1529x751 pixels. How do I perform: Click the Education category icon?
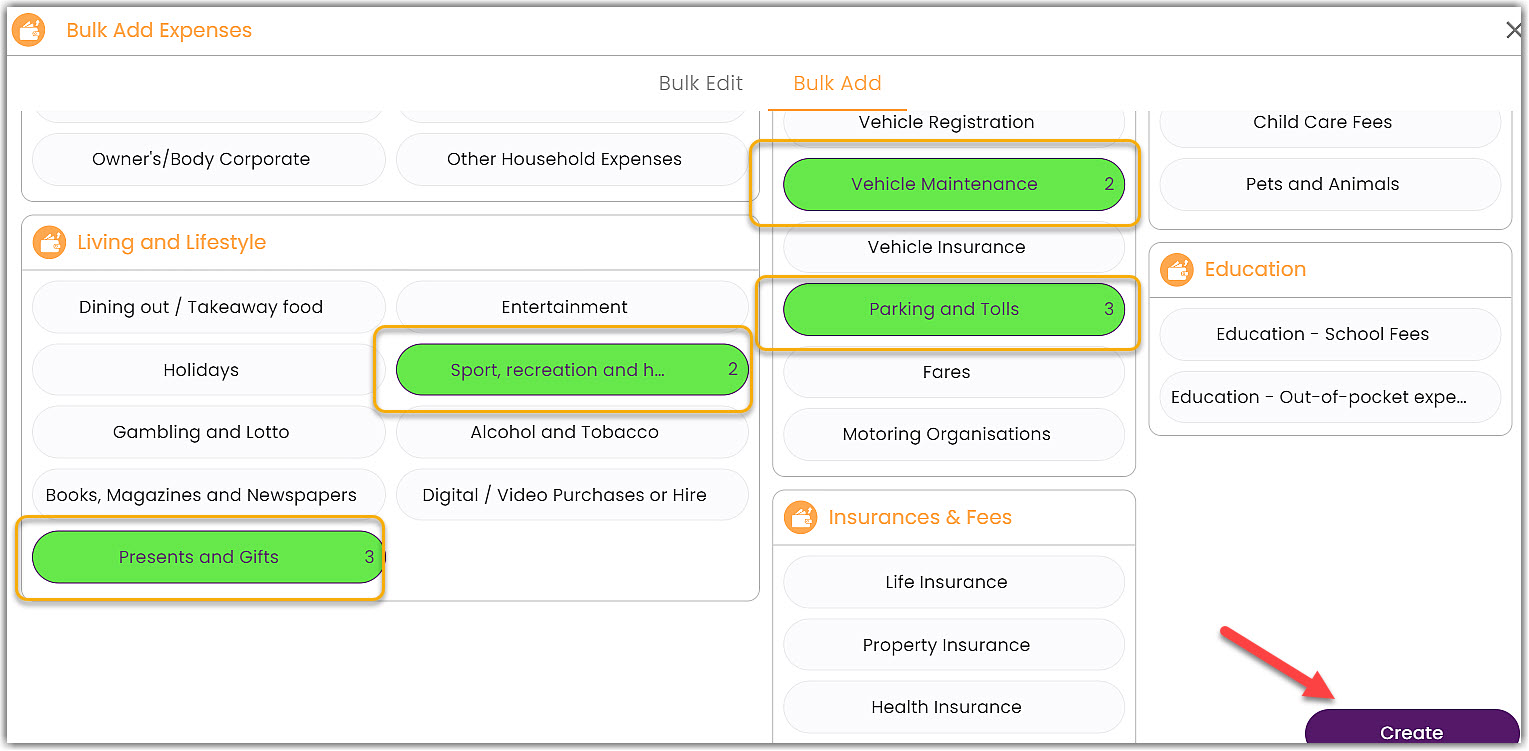point(1176,269)
